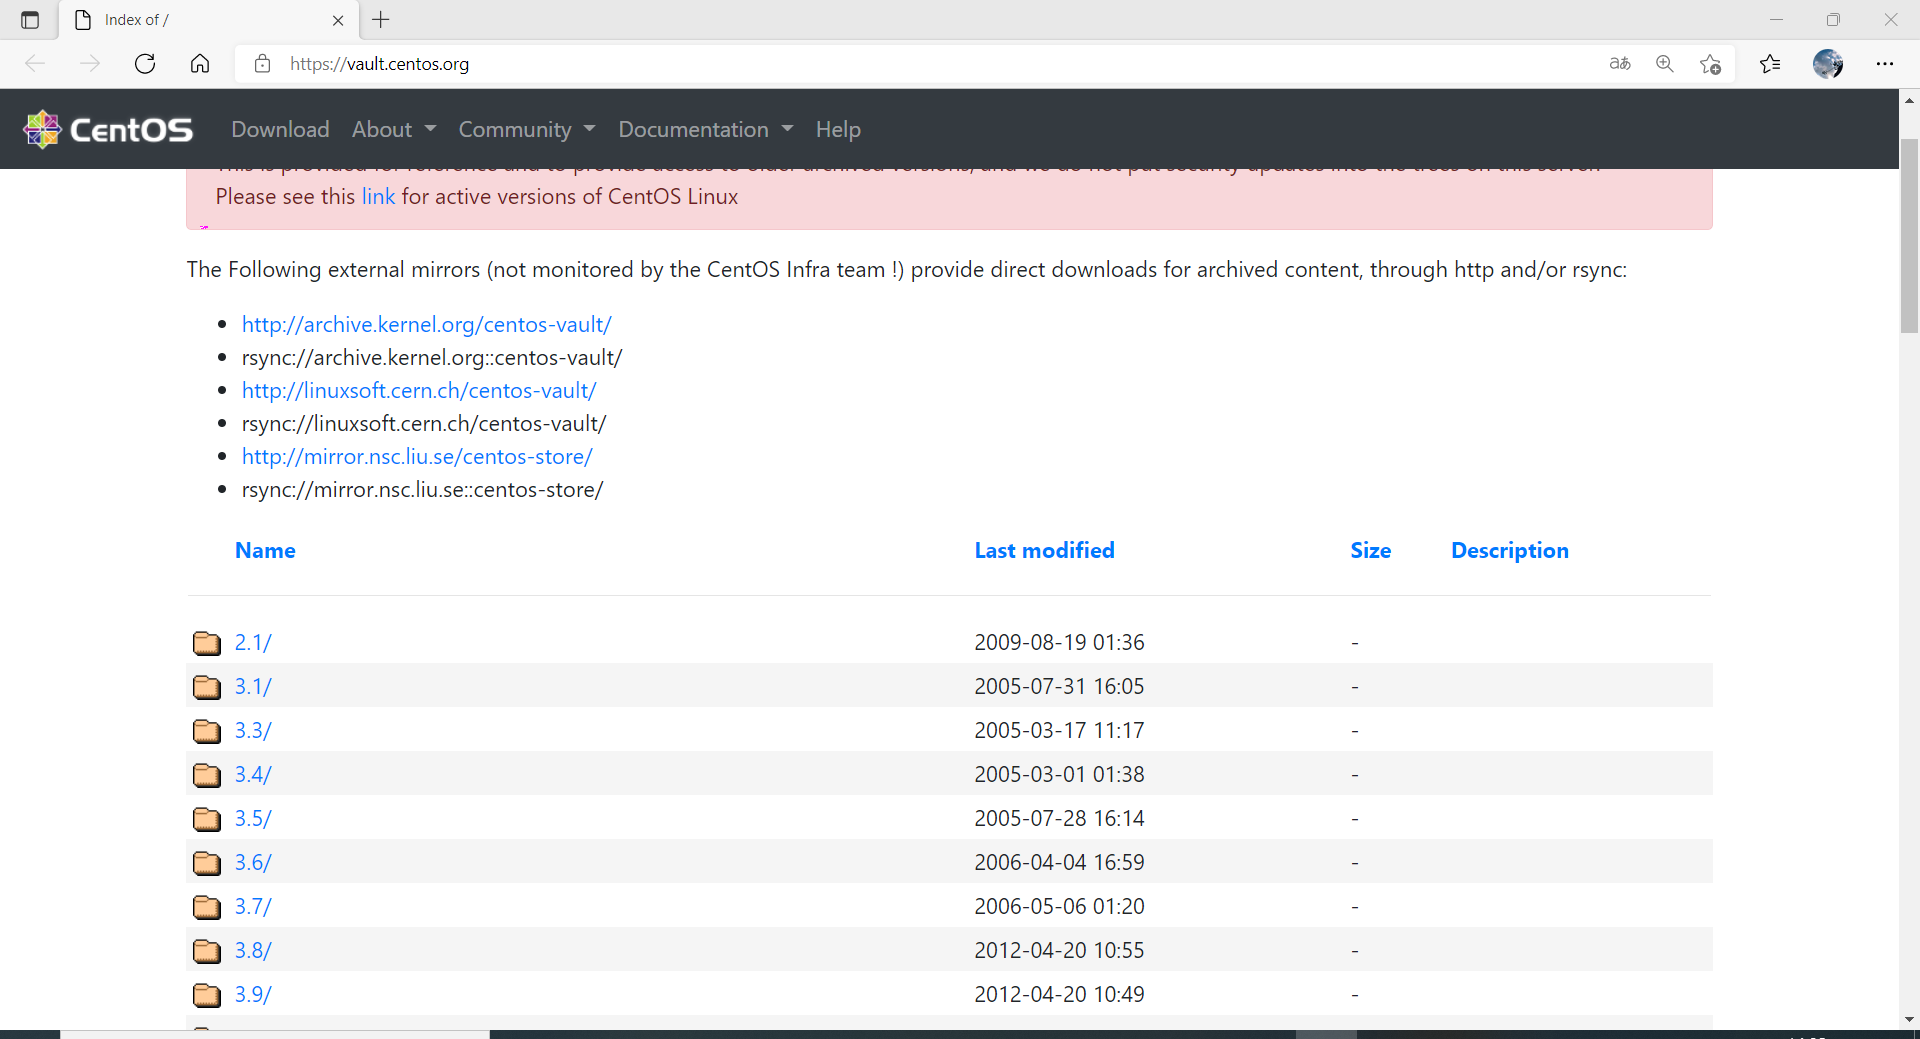Click the browser Back arrow

pos(36,64)
